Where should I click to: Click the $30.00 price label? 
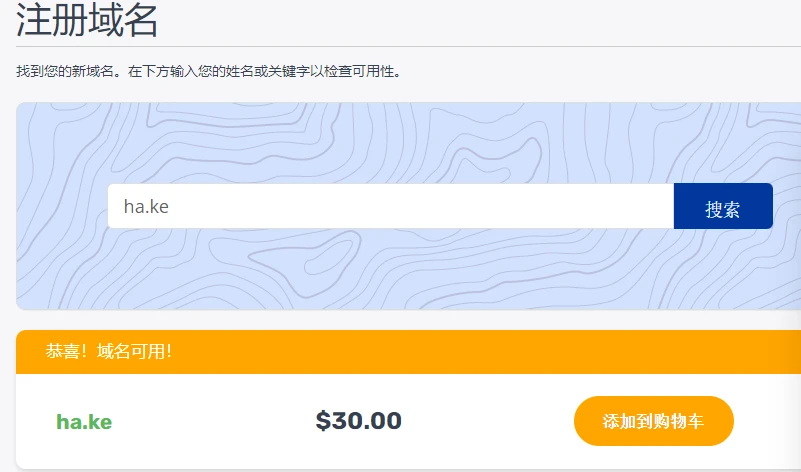click(358, 421)
